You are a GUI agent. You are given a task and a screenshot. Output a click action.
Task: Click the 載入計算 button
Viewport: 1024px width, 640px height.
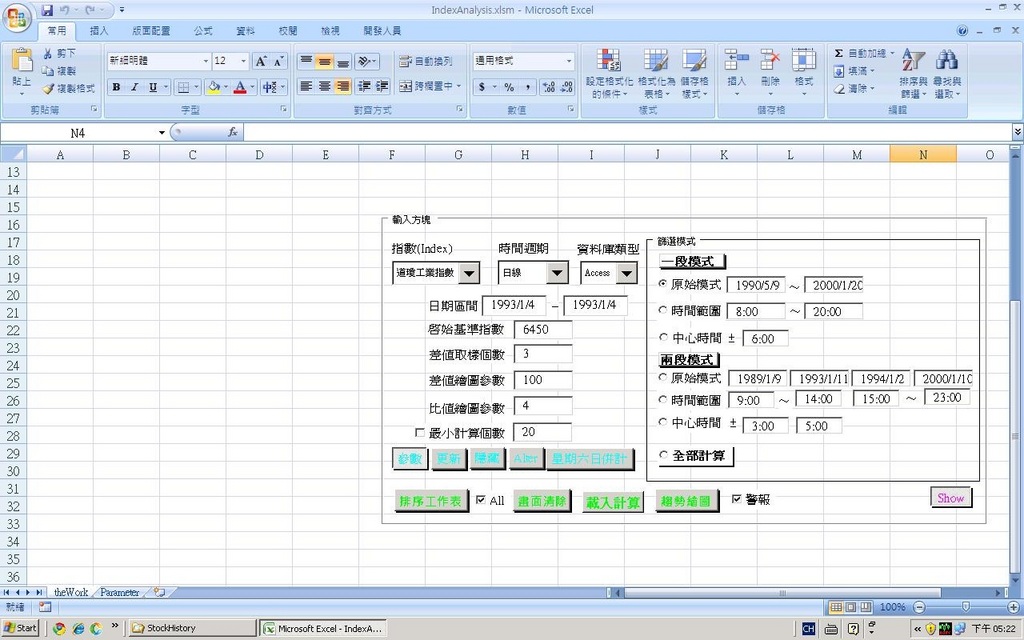(x=613, y=501)
